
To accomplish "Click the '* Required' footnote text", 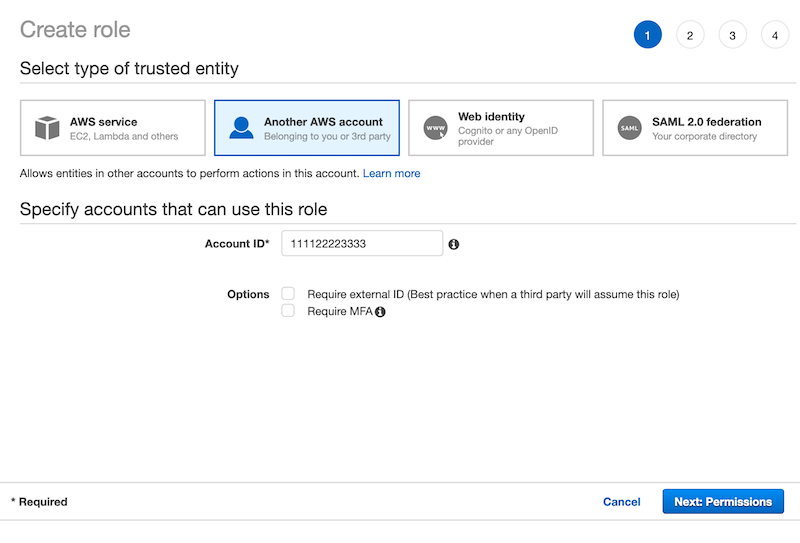I will tap(39, 502).
